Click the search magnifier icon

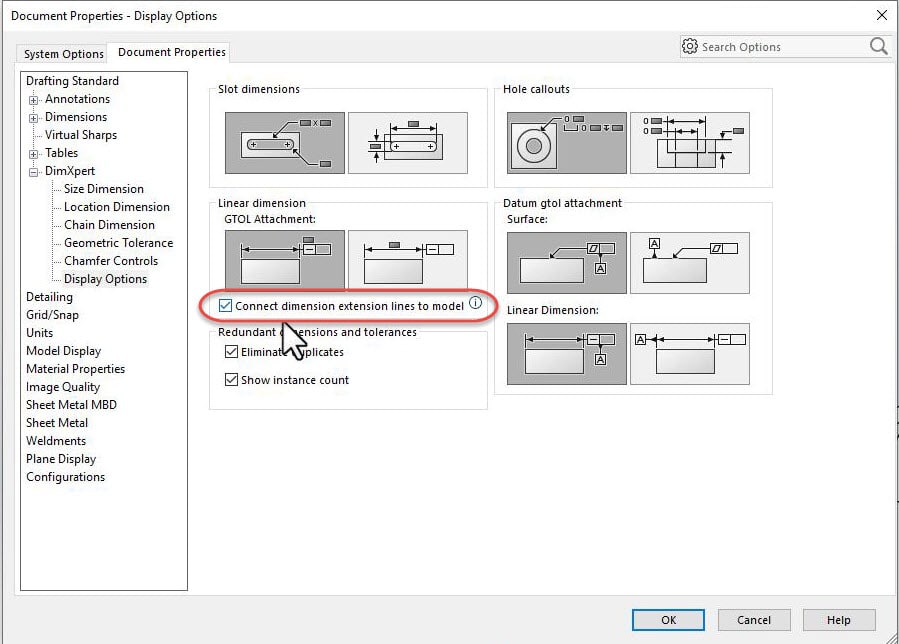(877, 46)
